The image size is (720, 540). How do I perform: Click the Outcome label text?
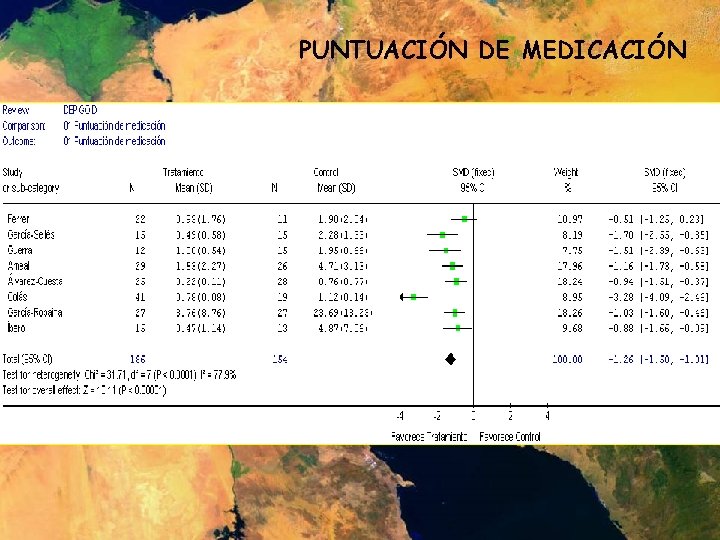pyautogui.click(x=19, y=141)
